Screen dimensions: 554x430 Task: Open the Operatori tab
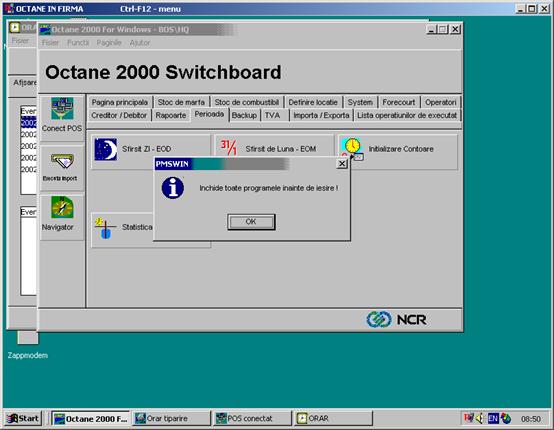click(x=441, y=102)
